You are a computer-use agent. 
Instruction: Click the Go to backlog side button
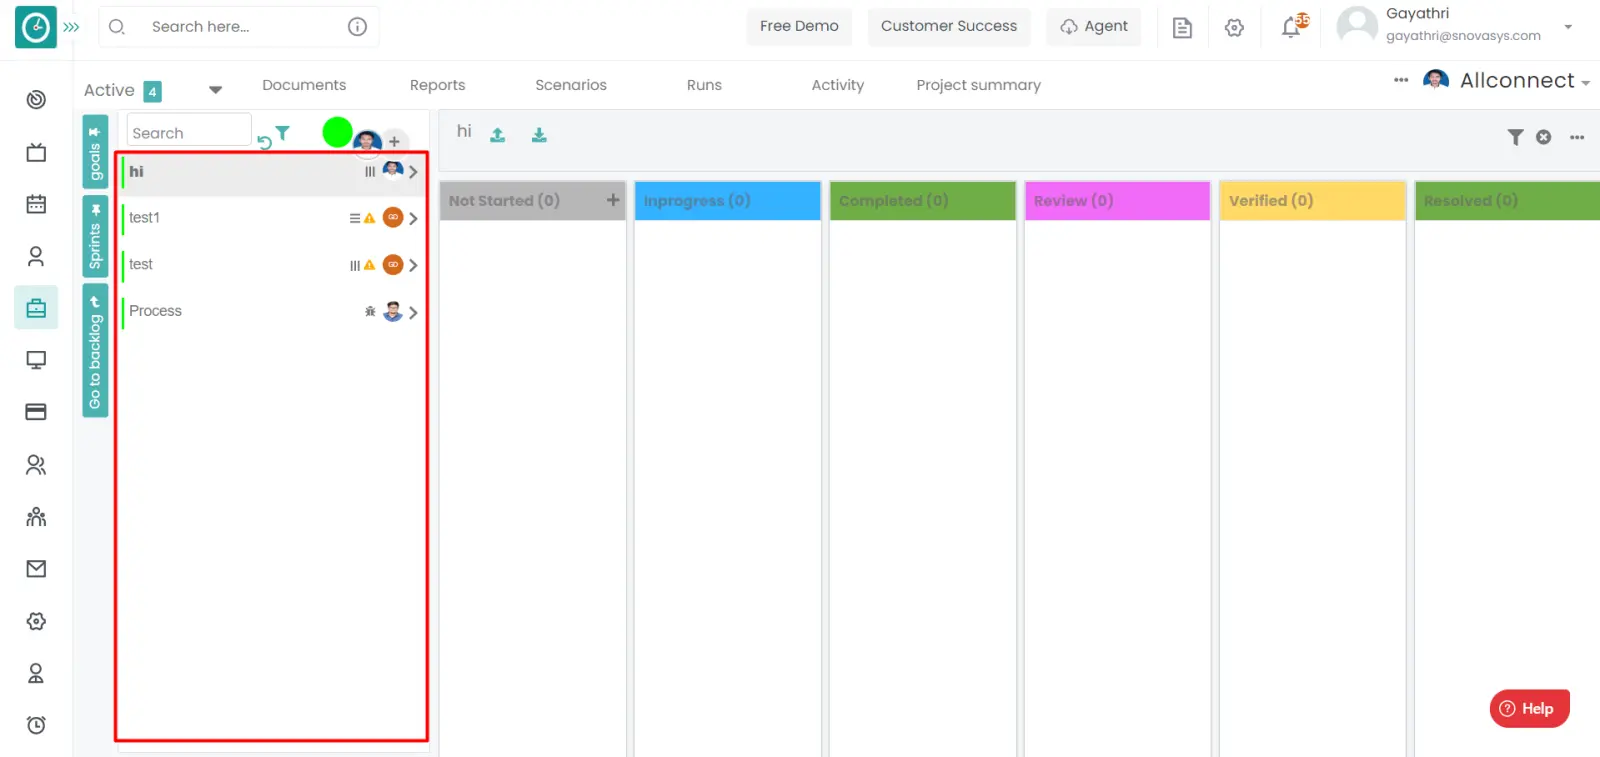(x=95, y=350)
